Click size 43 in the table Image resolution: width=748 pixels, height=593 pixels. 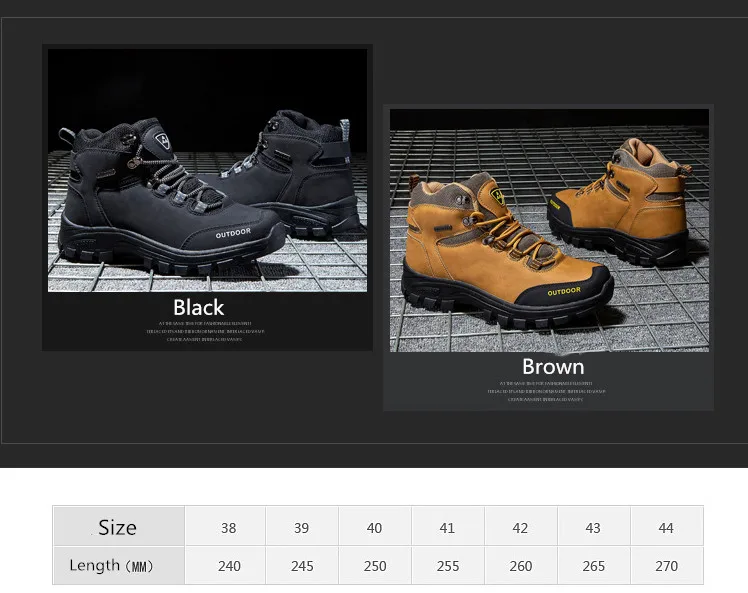click(x=594, y=527)
